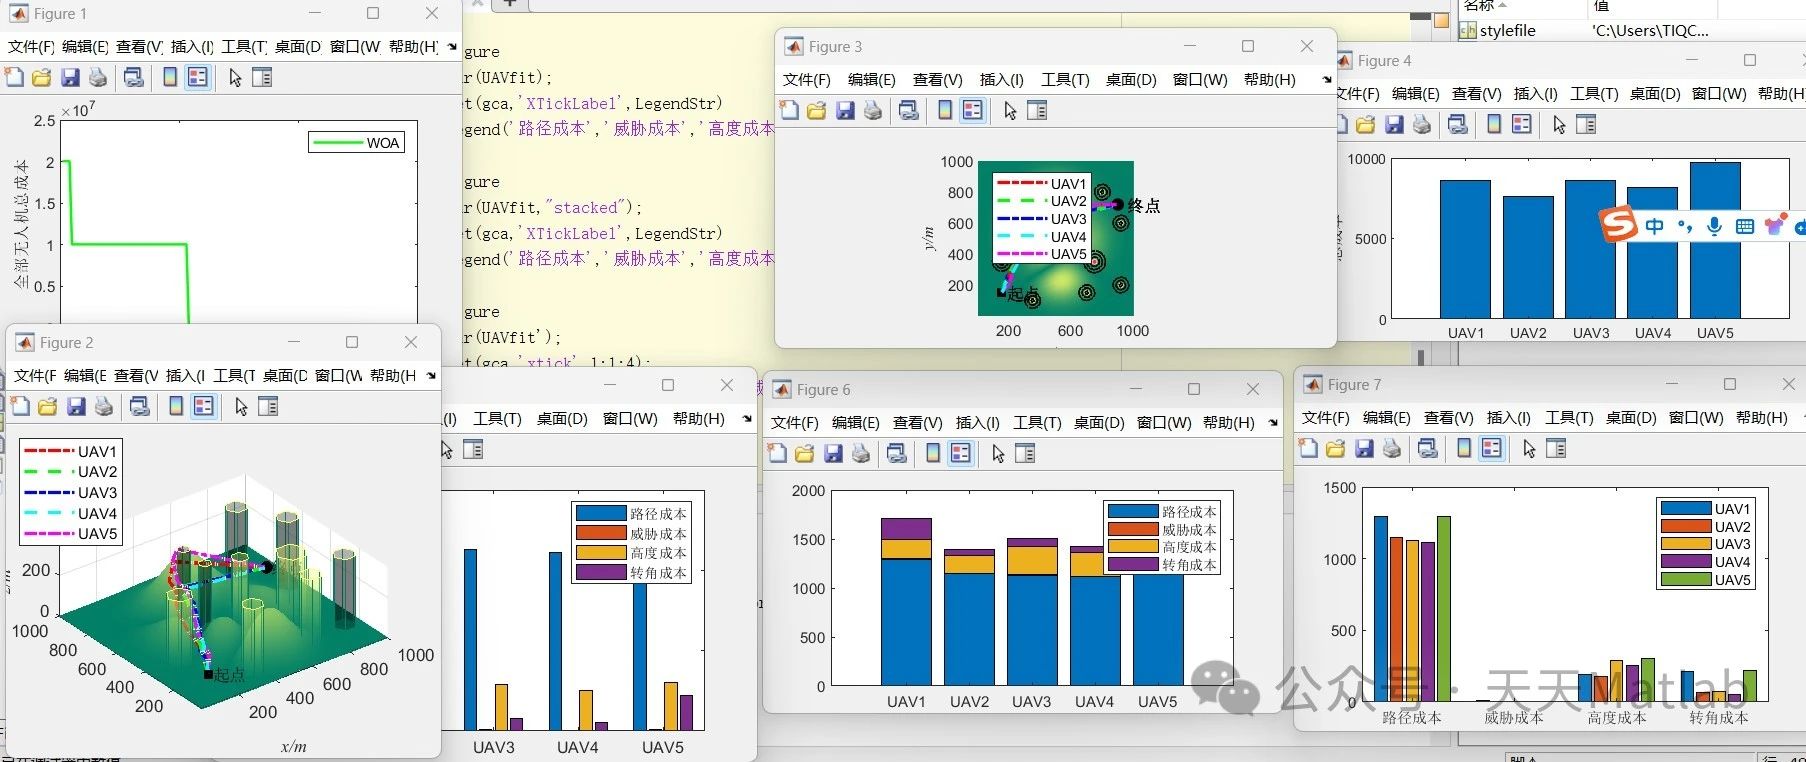Toggle Insert Colorbar in Figure 3 toolbar

click(x=945, y=110)
